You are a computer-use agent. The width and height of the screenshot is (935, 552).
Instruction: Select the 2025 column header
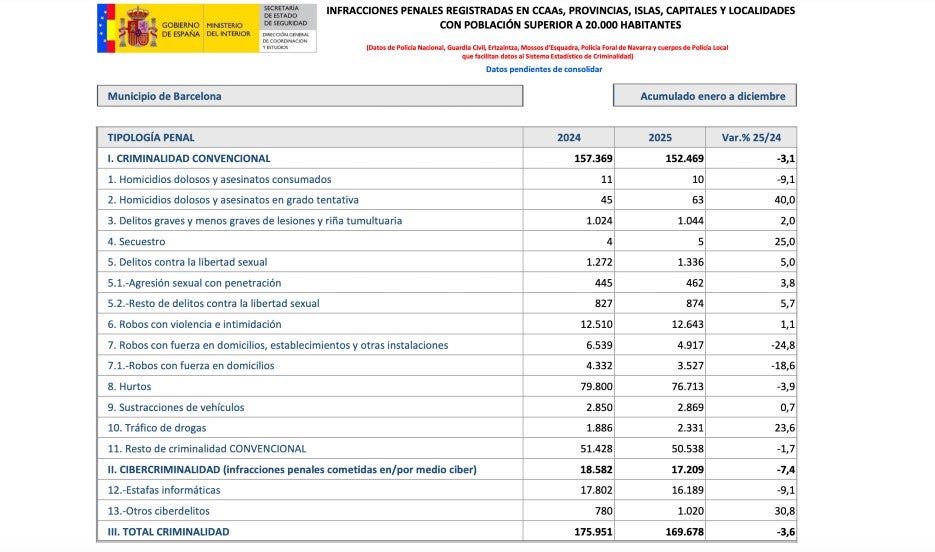point(659,138)
